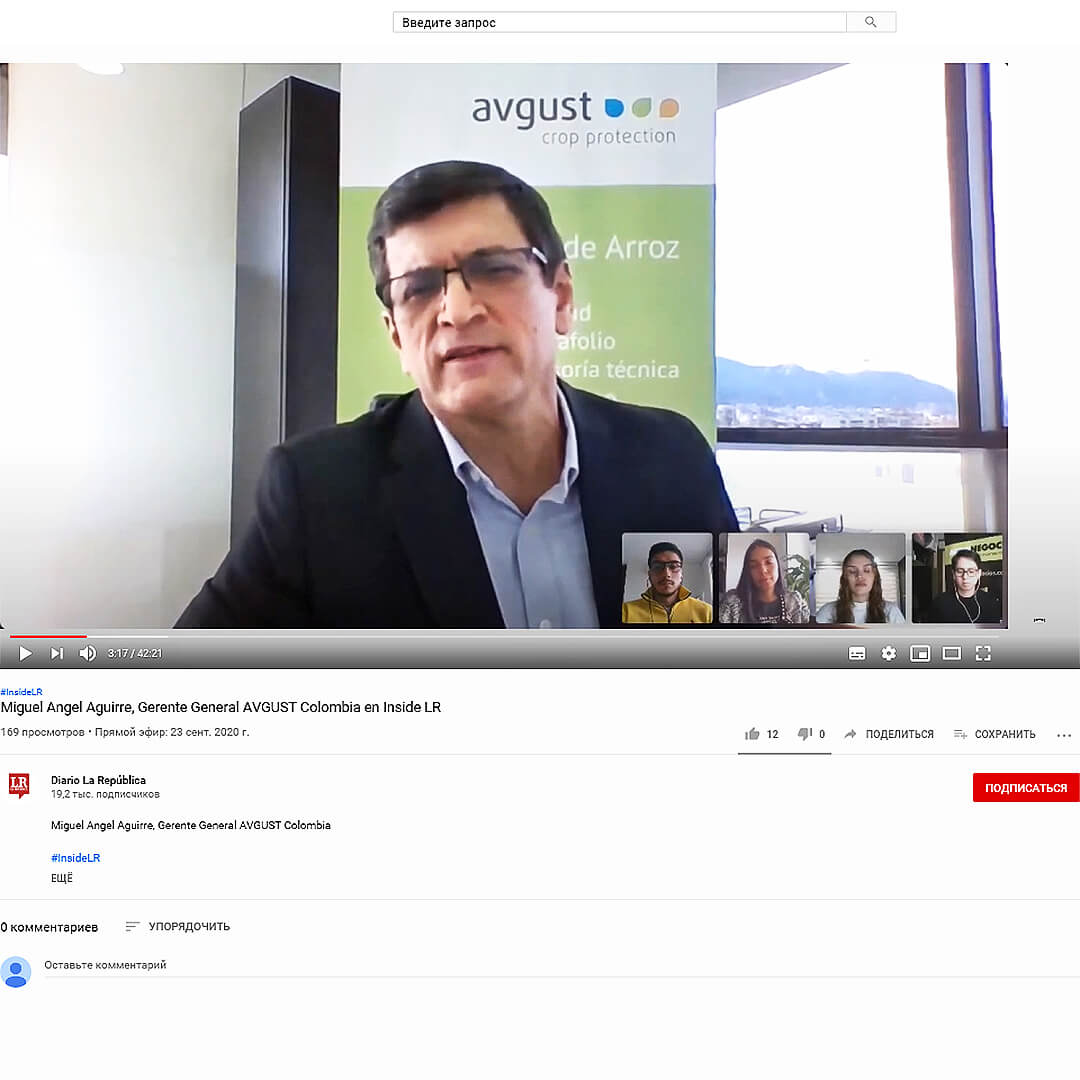Image resolution: width=1080 pixels, height=1080 pixels.
Task: Open more actions three-dot menu
Action: point(1063,735)
